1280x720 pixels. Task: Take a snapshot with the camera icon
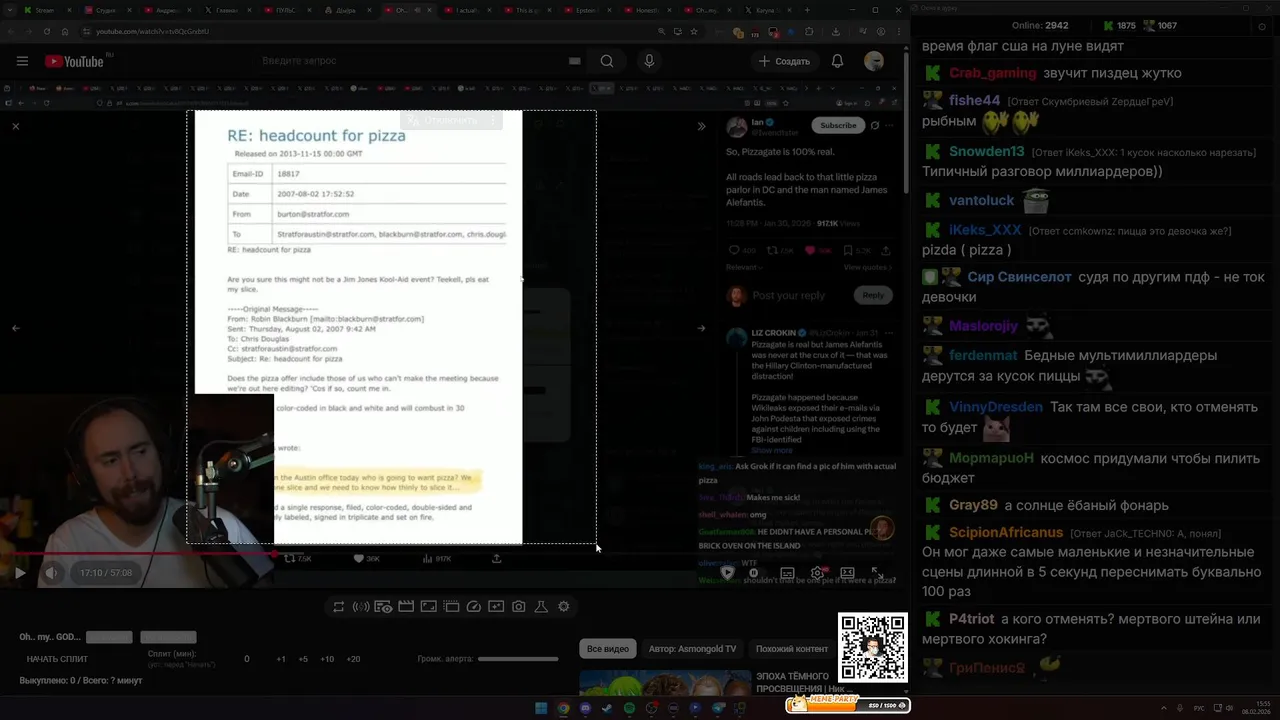[x=518, y=606]
